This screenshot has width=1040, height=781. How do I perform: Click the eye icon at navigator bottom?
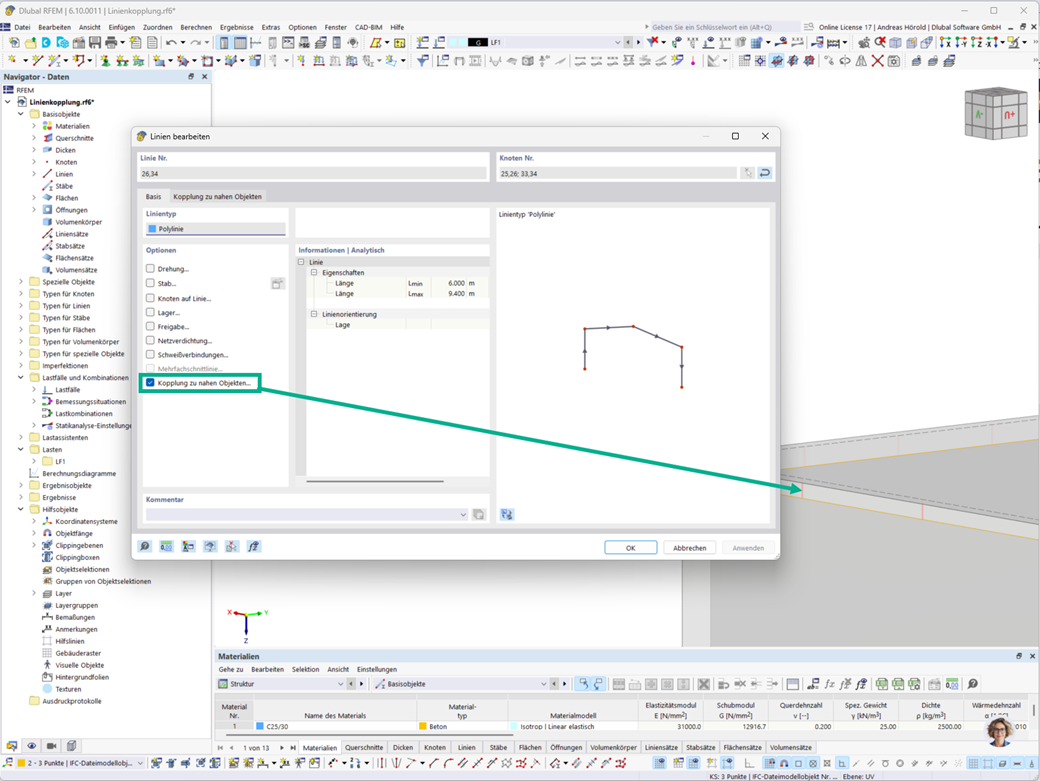tap(32, 746)
